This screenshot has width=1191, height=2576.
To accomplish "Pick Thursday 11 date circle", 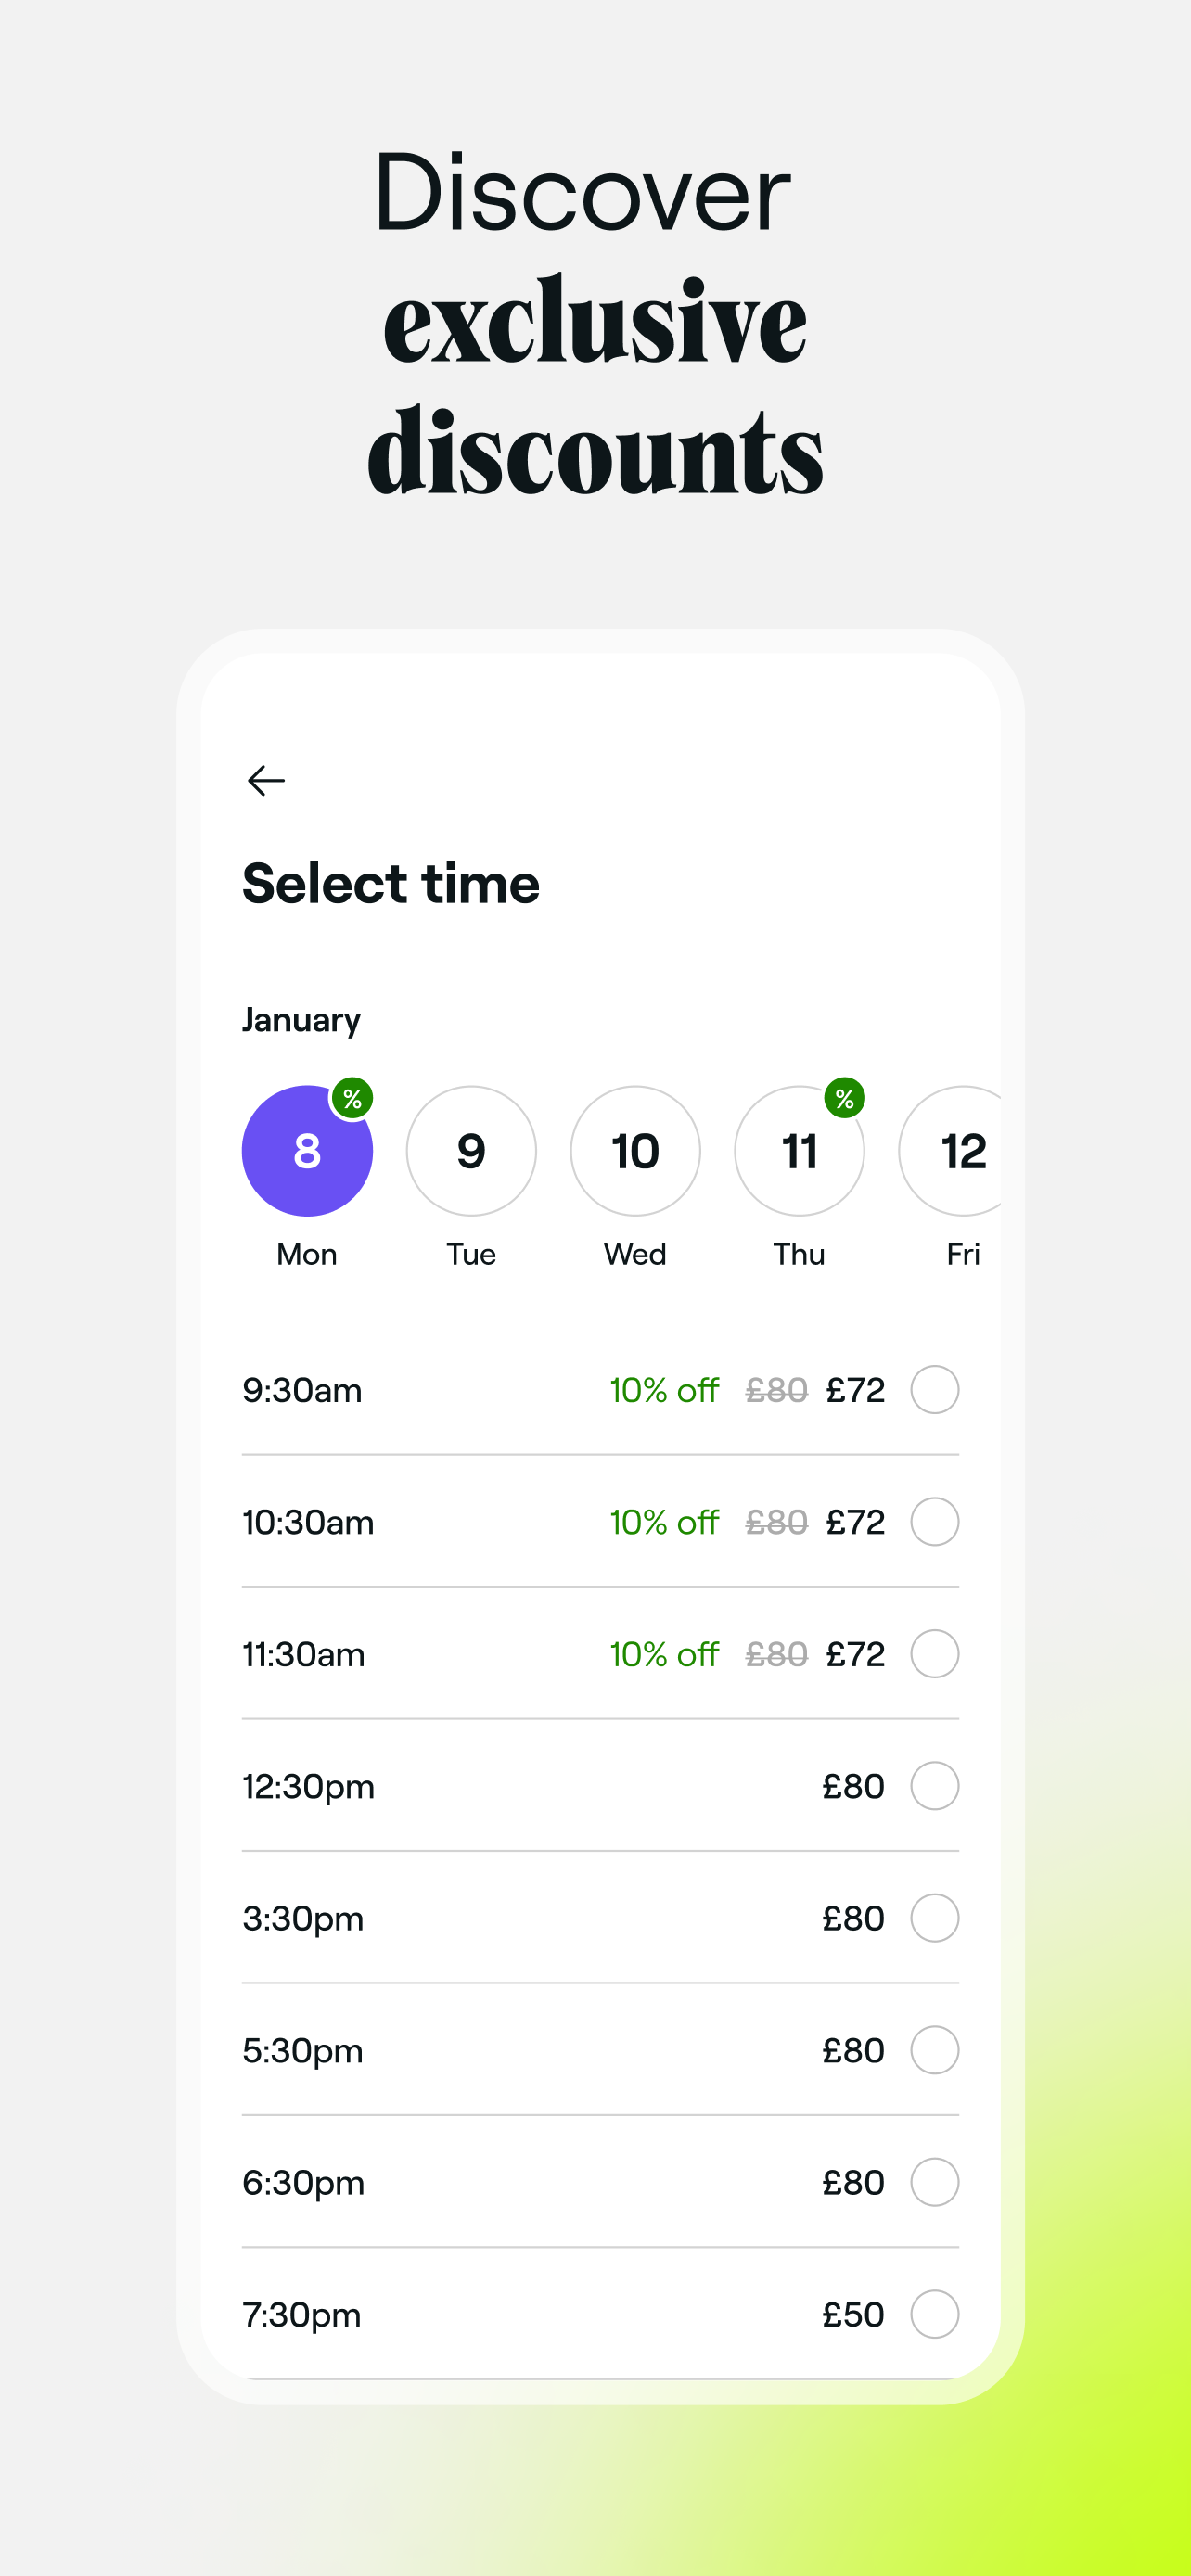I will [798, 1153].
